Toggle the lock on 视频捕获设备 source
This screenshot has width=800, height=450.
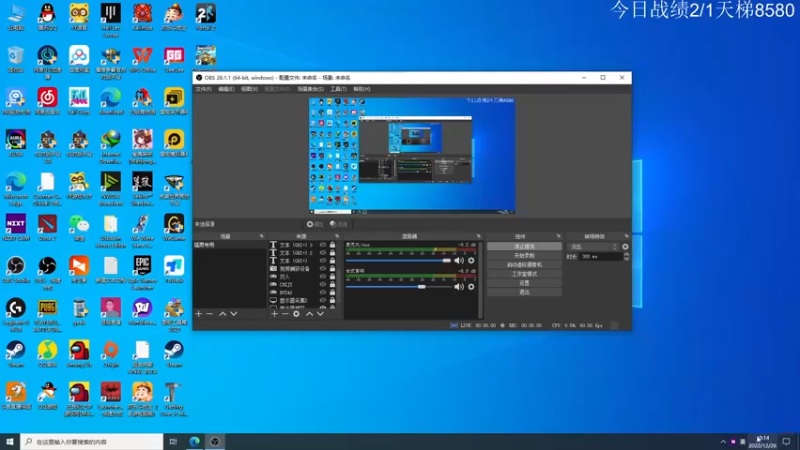pos(333,268)
